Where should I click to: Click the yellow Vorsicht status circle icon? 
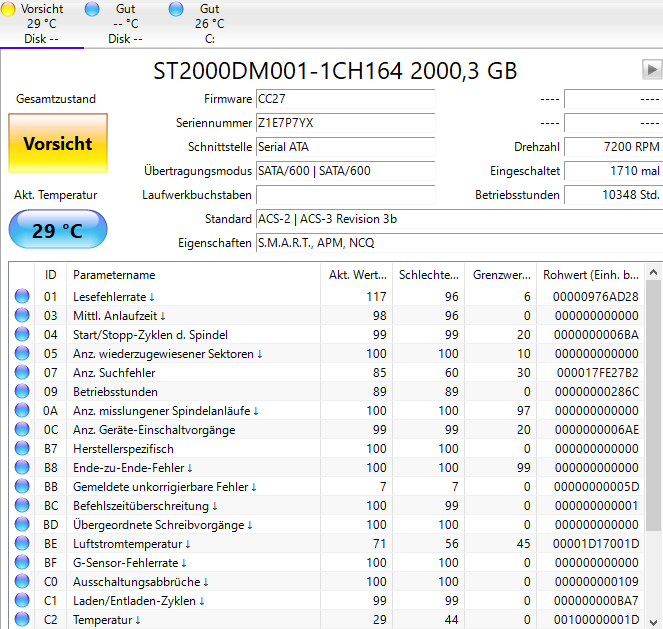(x=8, y=9)
